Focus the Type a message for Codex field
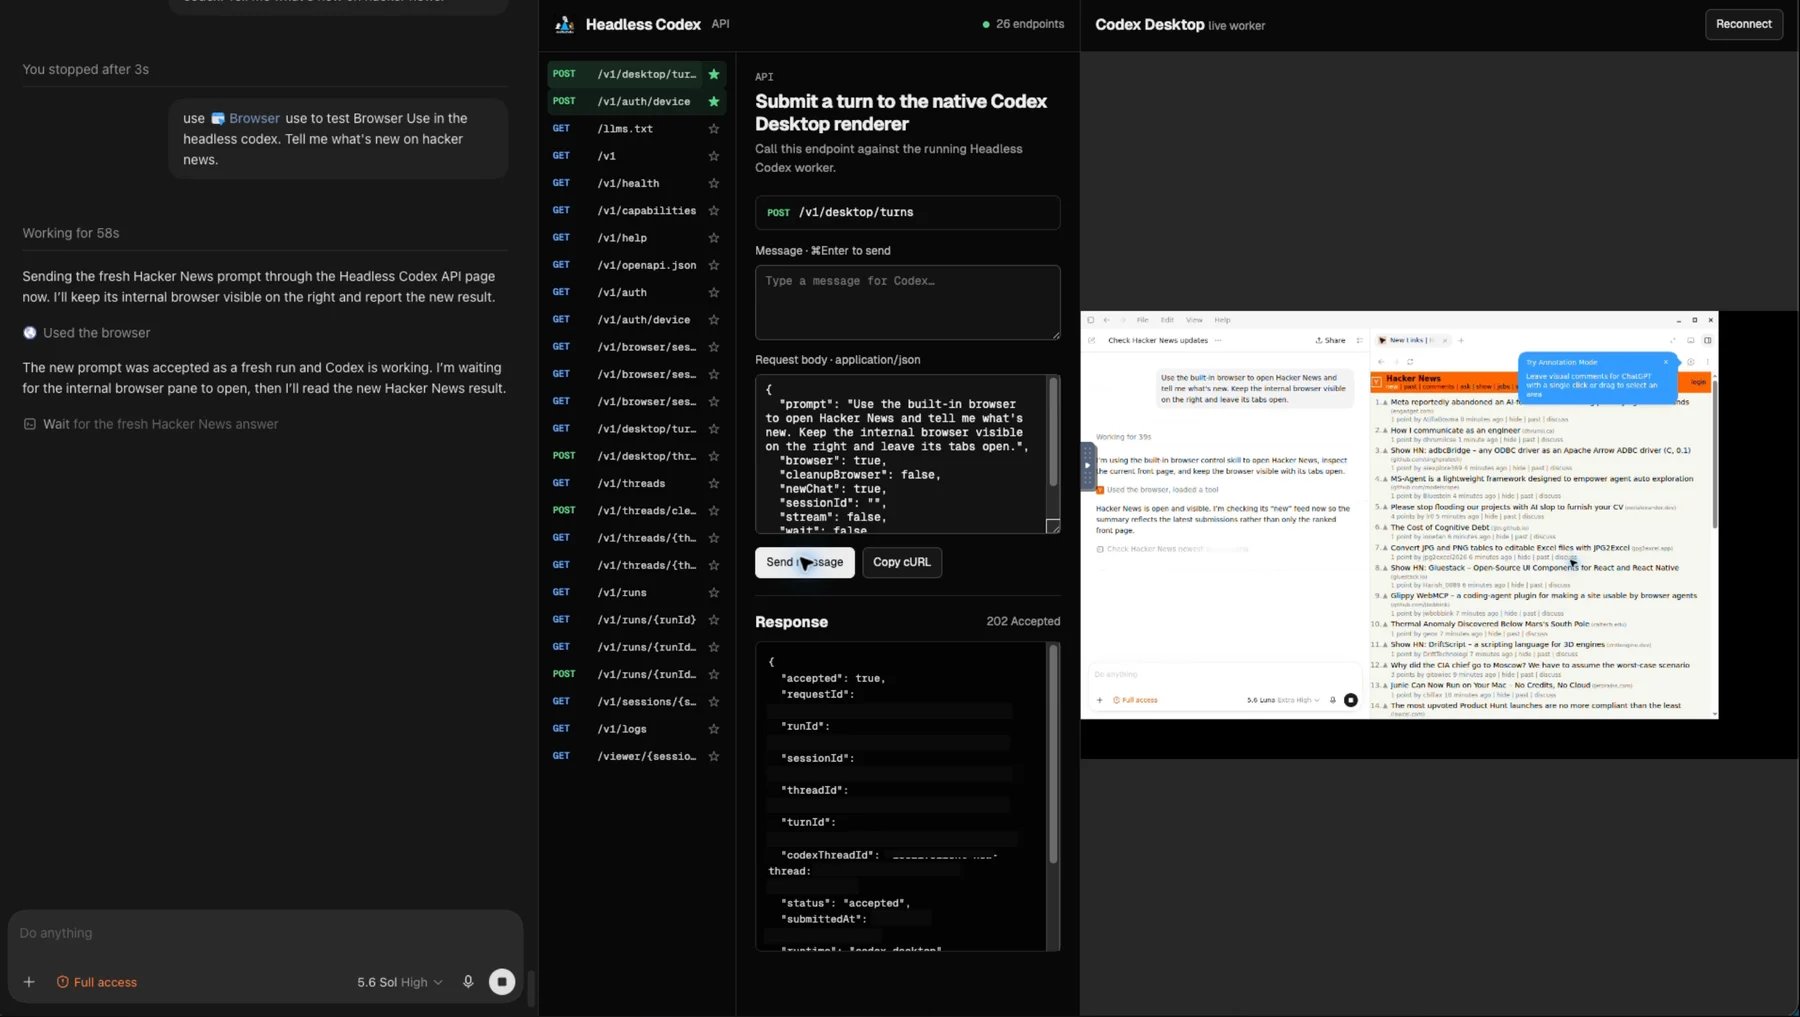The height and width of the screenshot is (1017, 1800). coord(907,302)
